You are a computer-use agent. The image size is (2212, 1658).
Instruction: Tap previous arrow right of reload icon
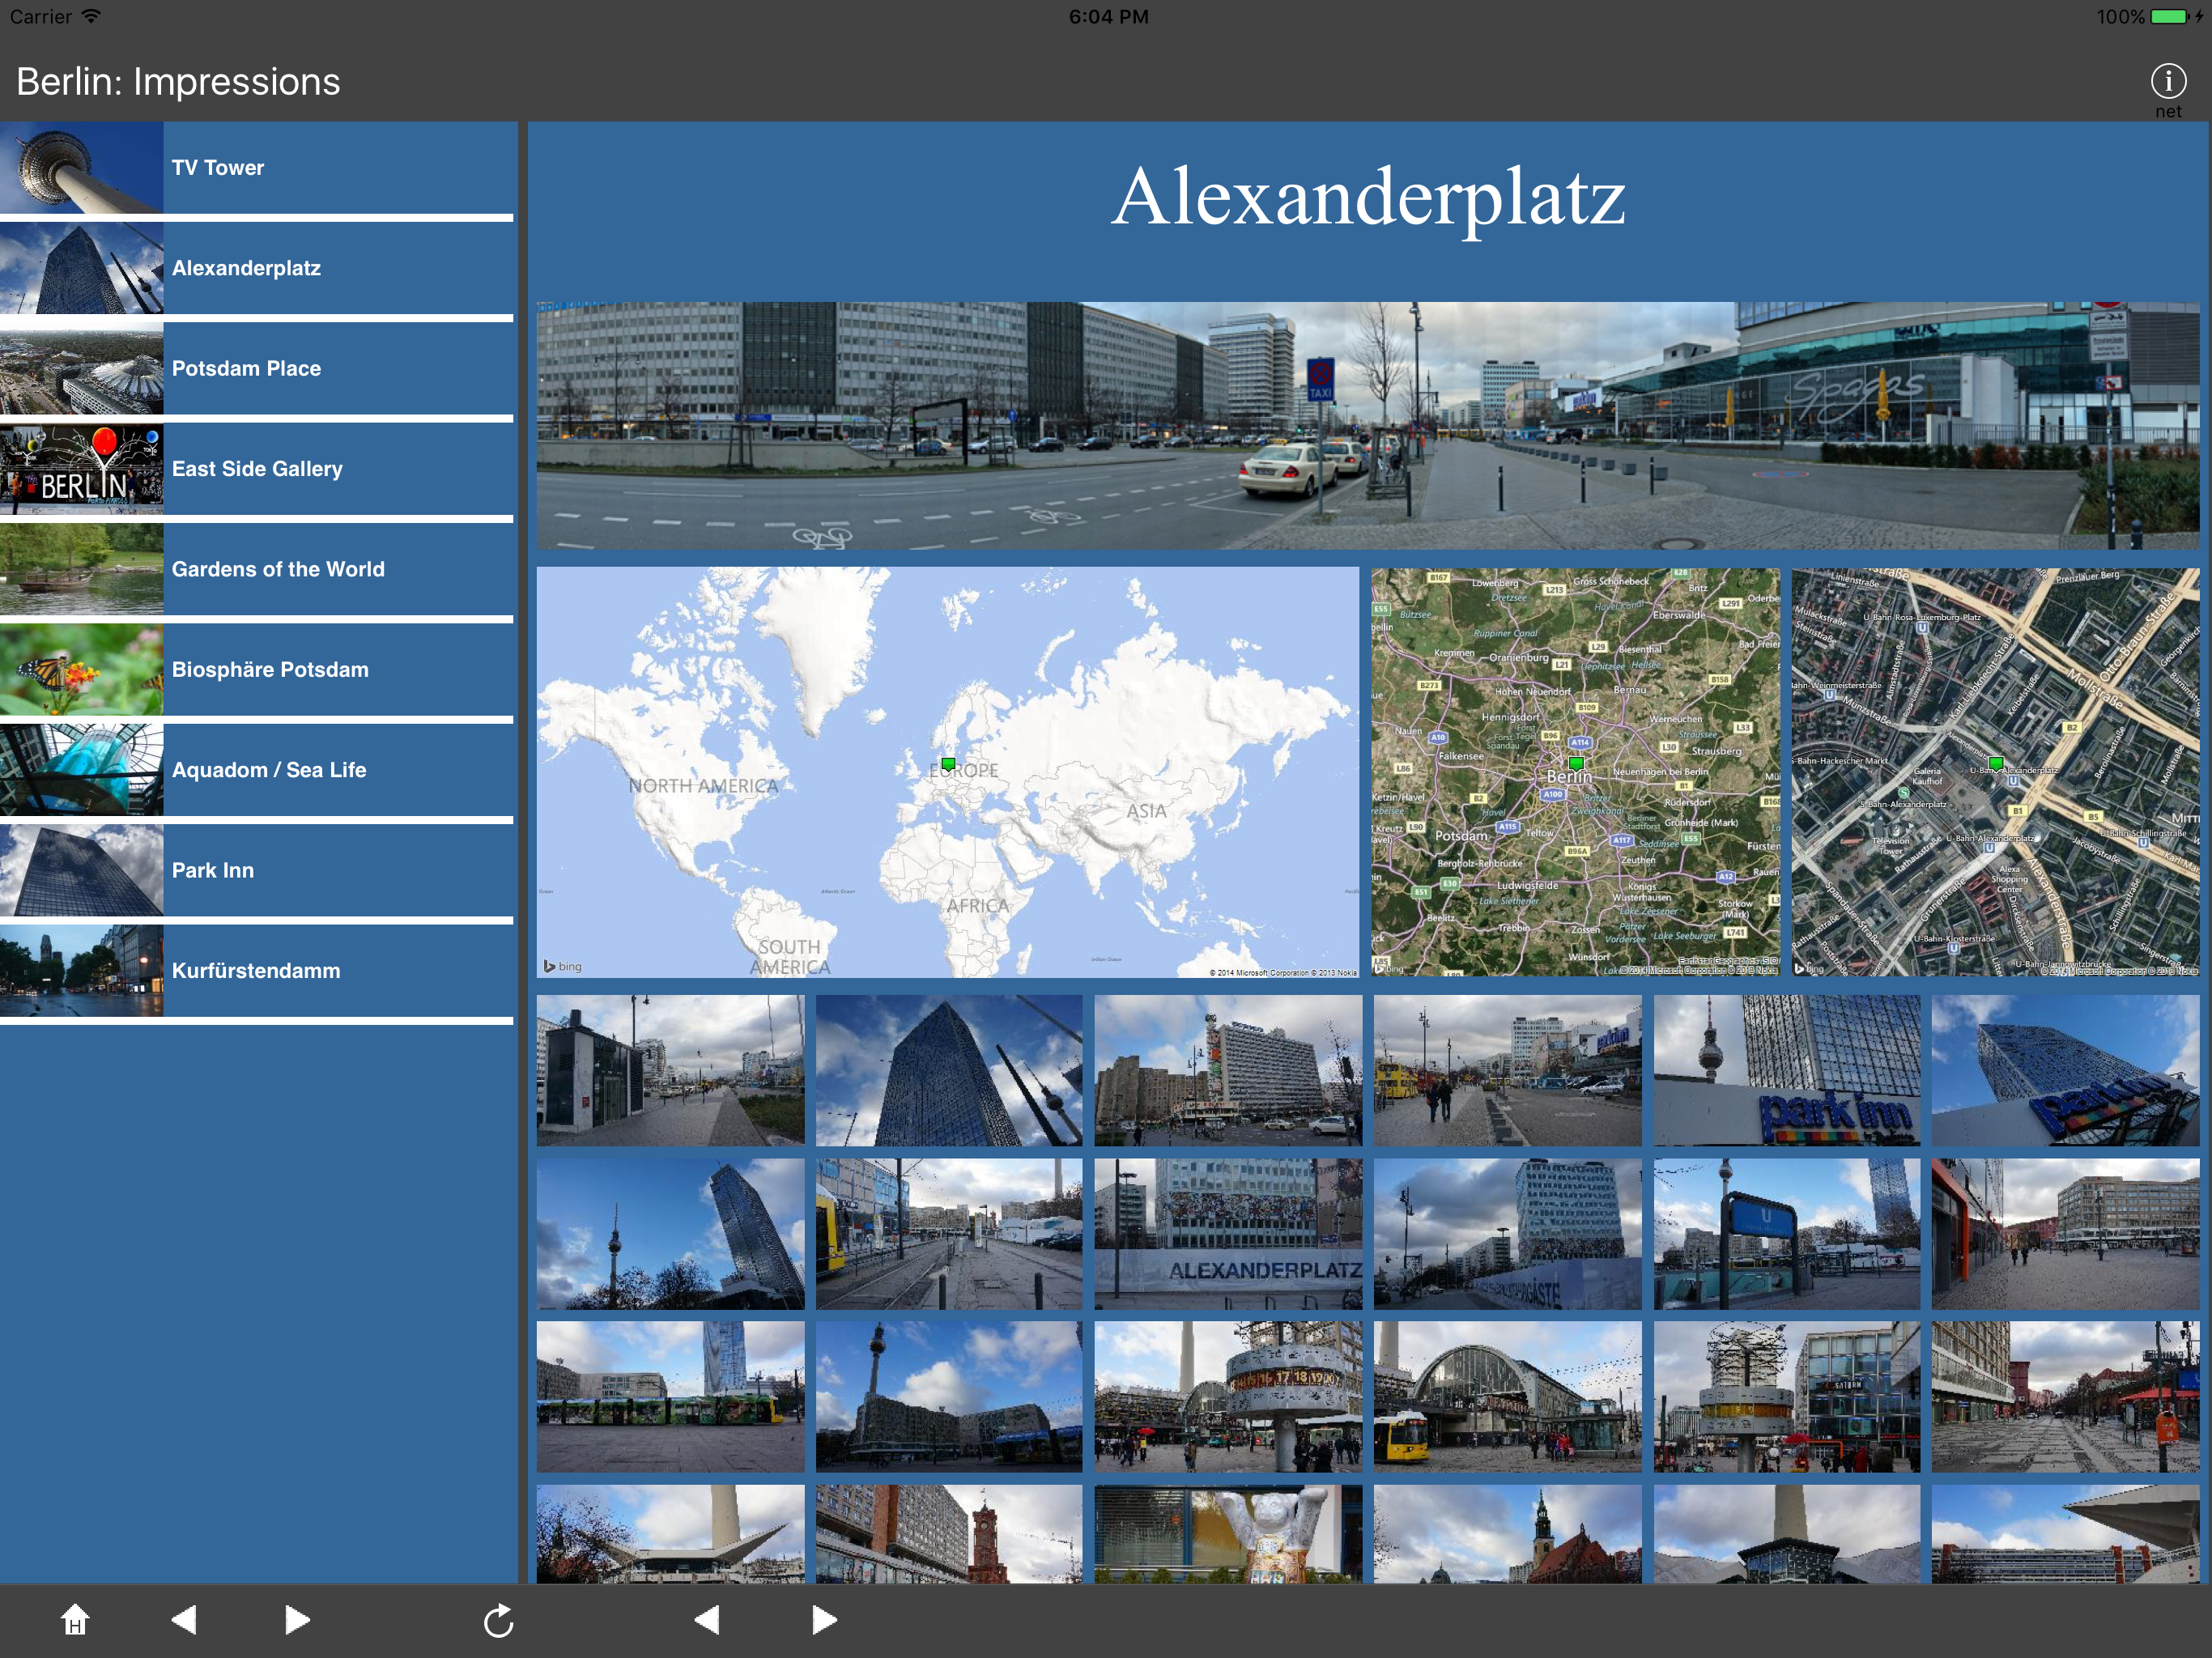pos(707,1619)
